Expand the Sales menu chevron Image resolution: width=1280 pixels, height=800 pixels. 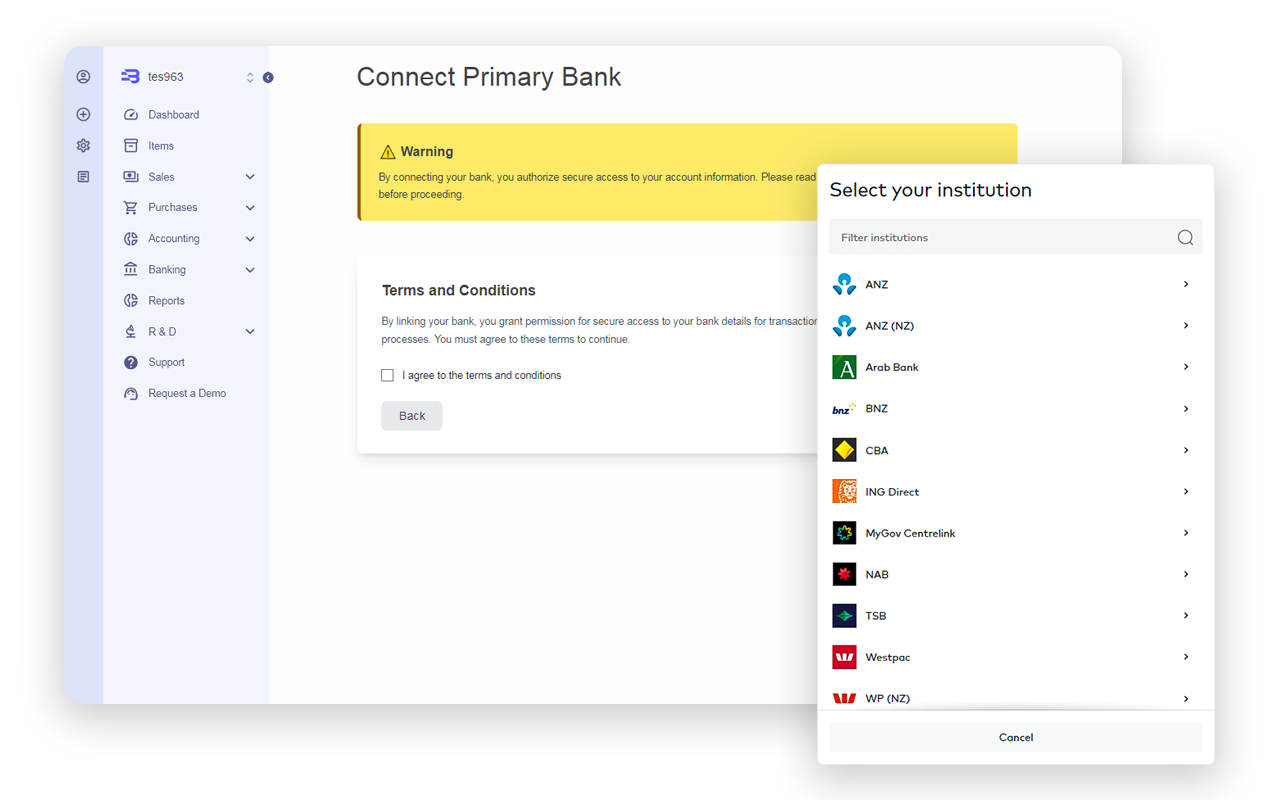pos(250,177)
